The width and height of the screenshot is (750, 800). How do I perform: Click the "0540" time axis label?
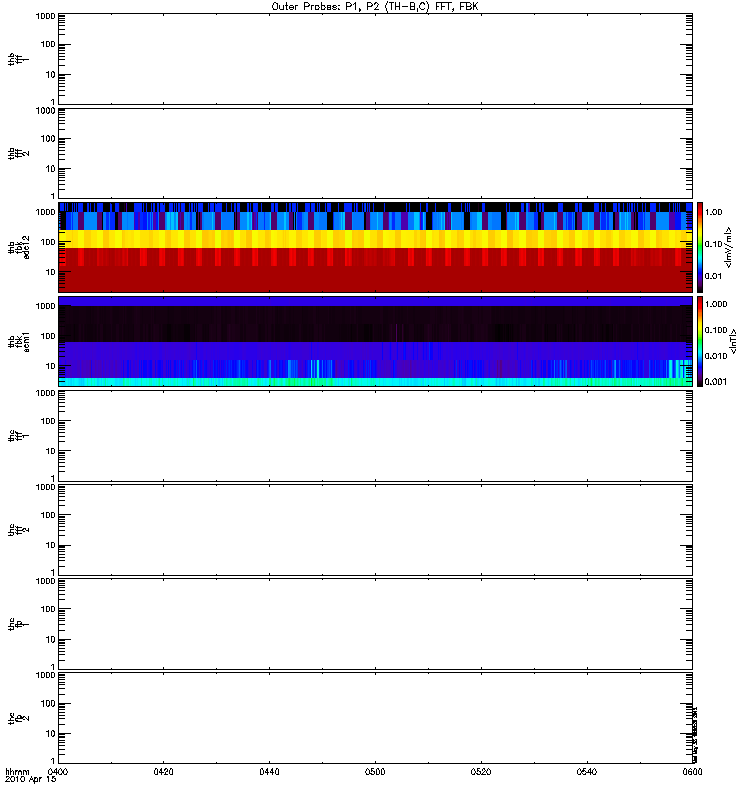(587, 771)
